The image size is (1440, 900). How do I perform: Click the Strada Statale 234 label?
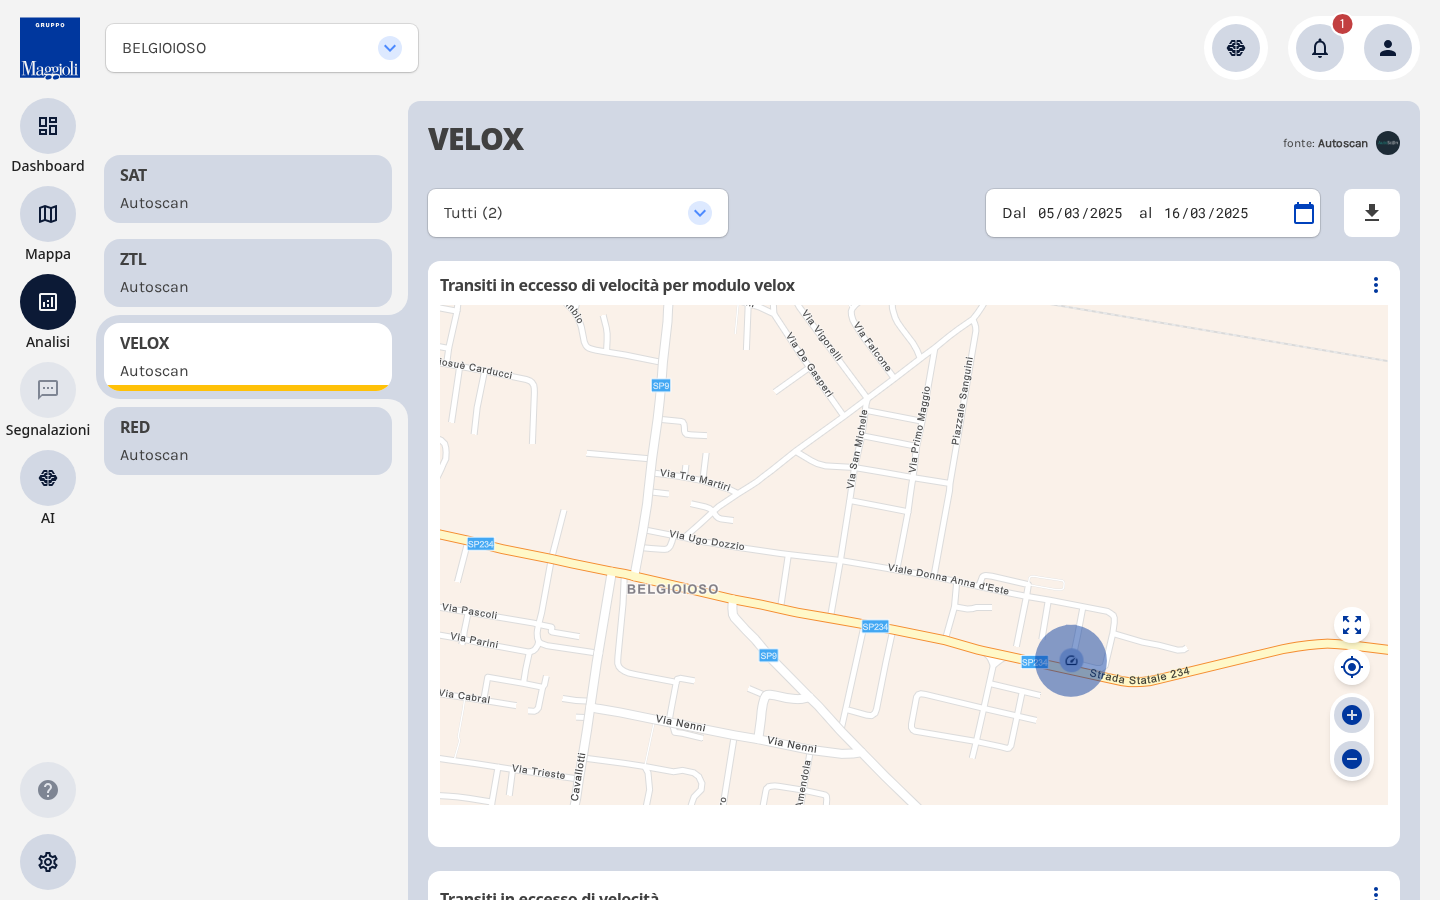pos(1139,676)
